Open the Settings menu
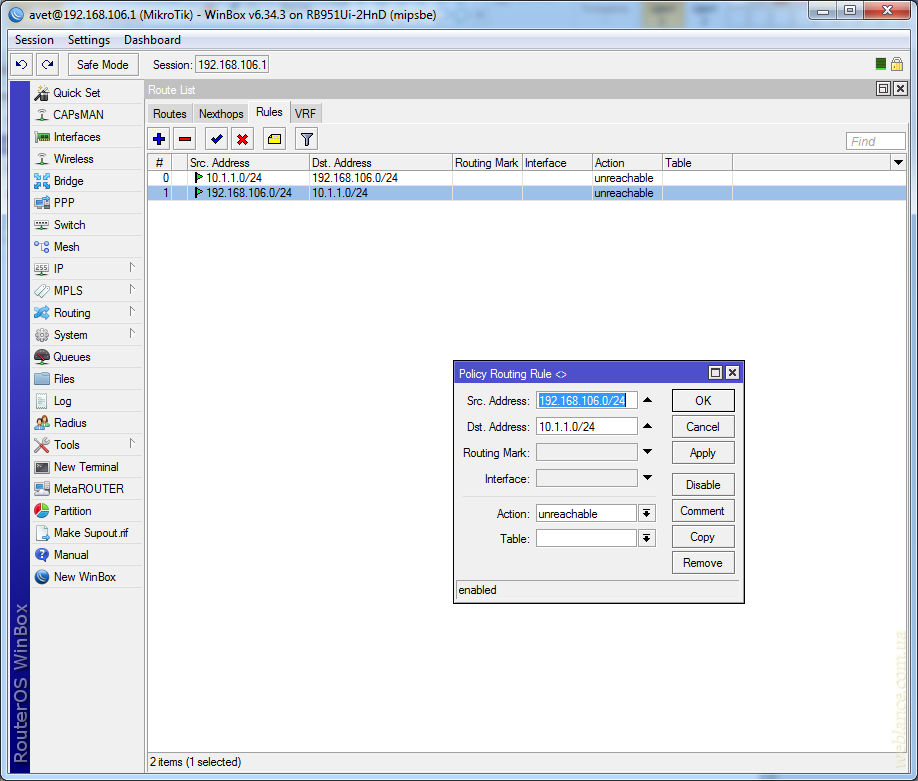This screenshot has height=781, width=918. click(x=89, y=40)
